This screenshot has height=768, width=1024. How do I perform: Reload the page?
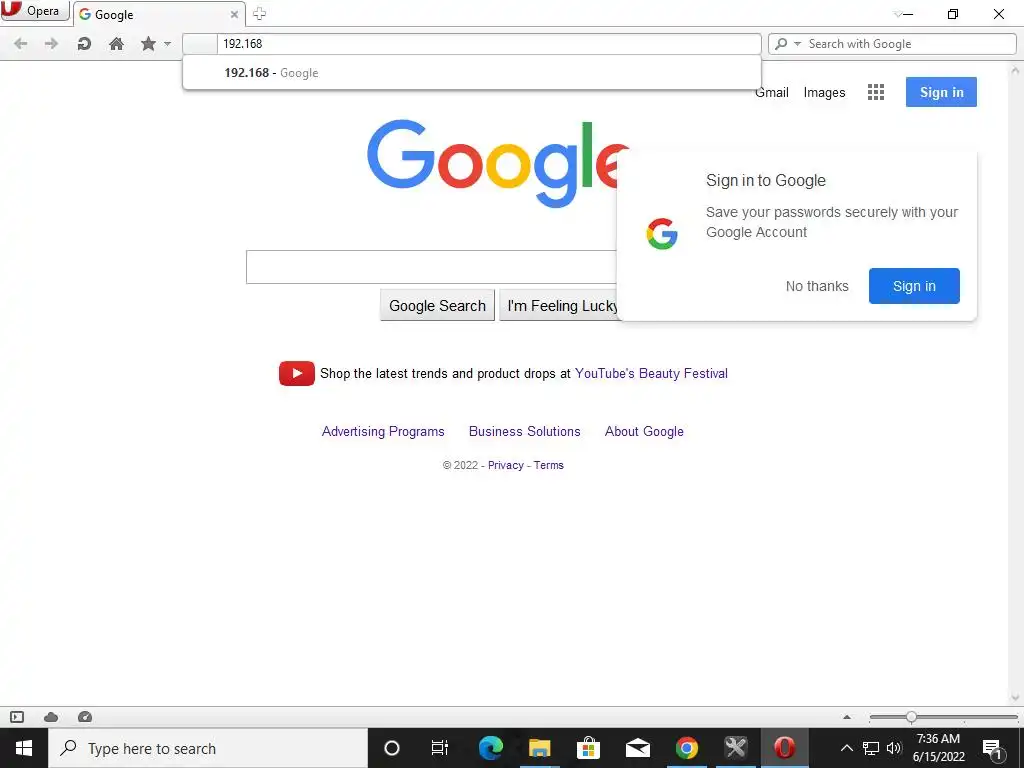tap(84, 44)
